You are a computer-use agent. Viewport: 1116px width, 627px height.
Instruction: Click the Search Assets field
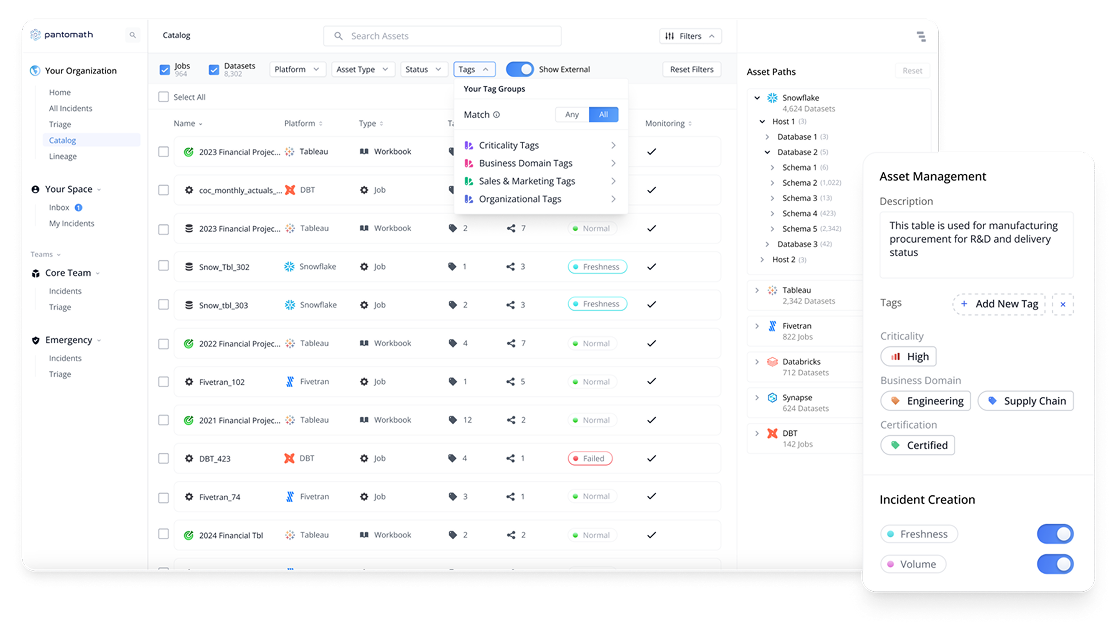pyautogui.click(x=442, y=36)
